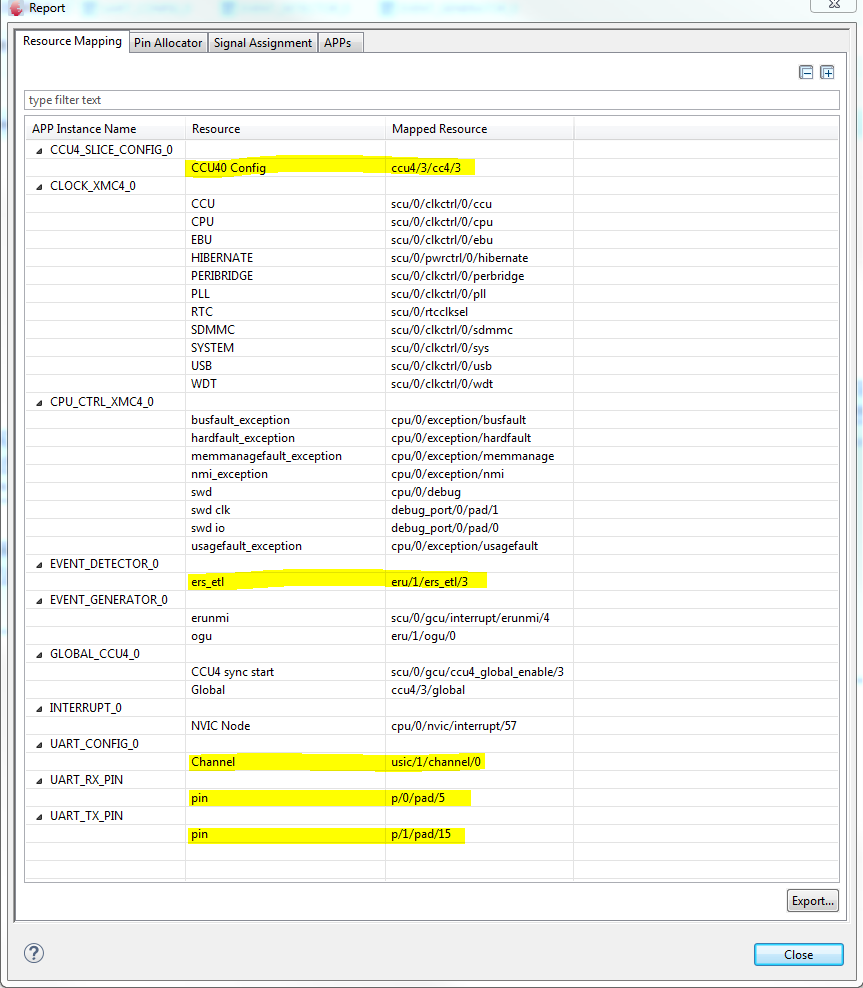Sort by APP Instance Name column header

[105, 129]
